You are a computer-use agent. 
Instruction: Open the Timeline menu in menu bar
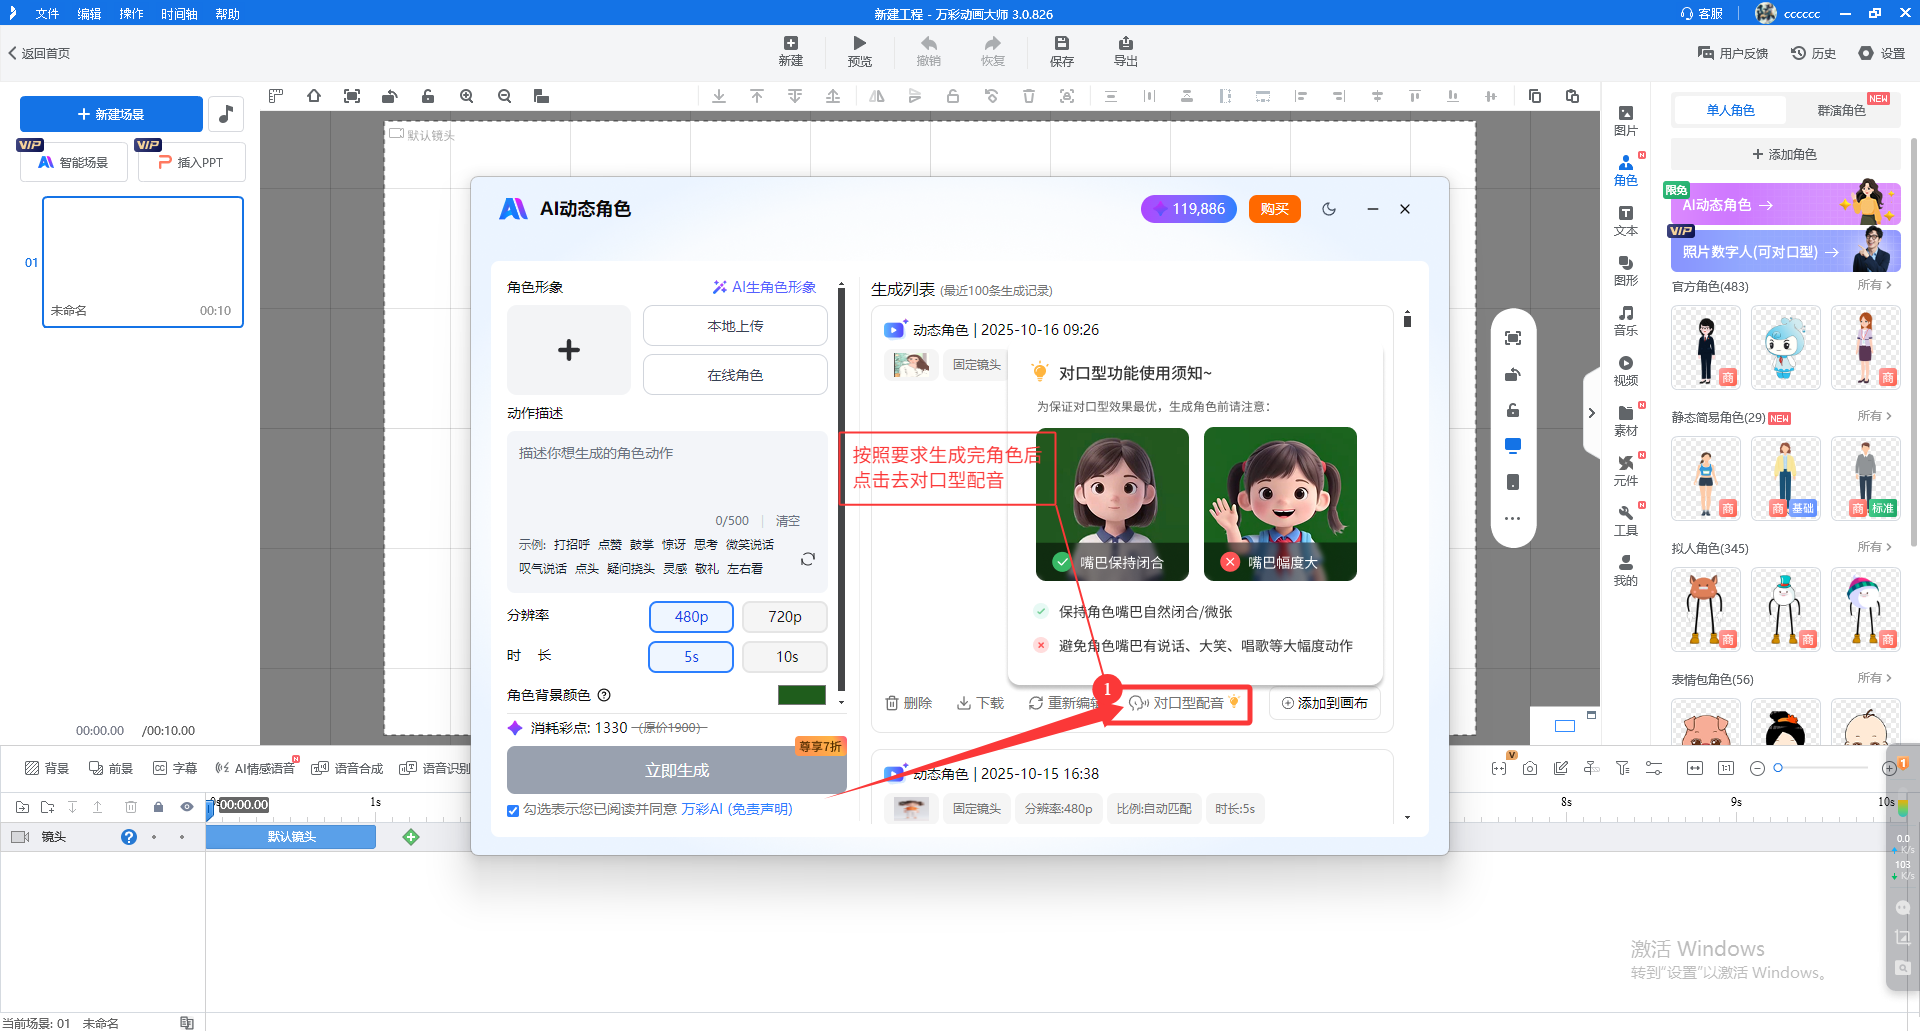tap(179, 14)
